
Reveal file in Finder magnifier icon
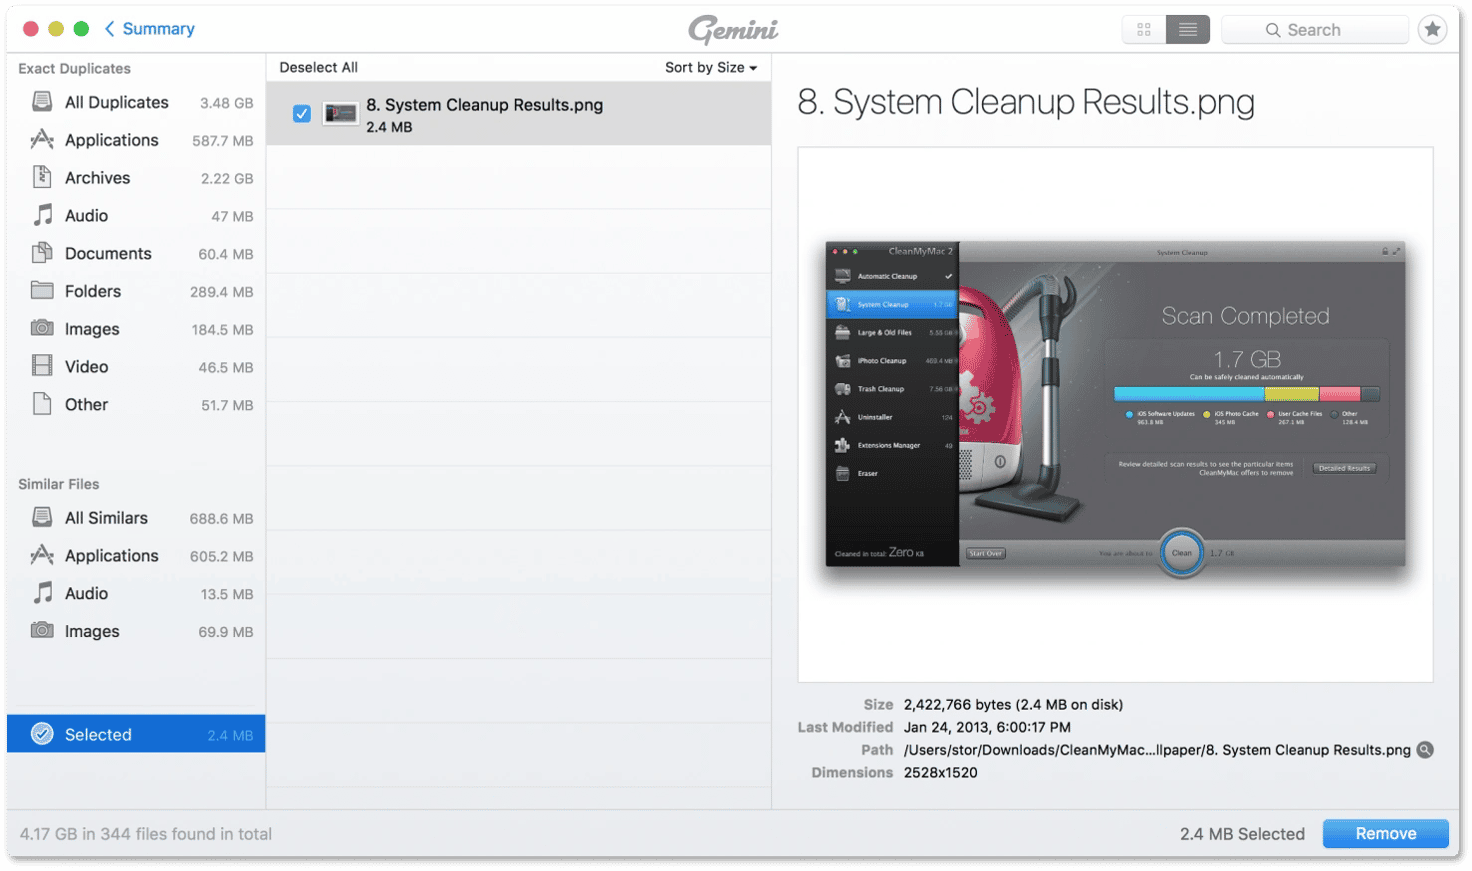(1425, 750)
